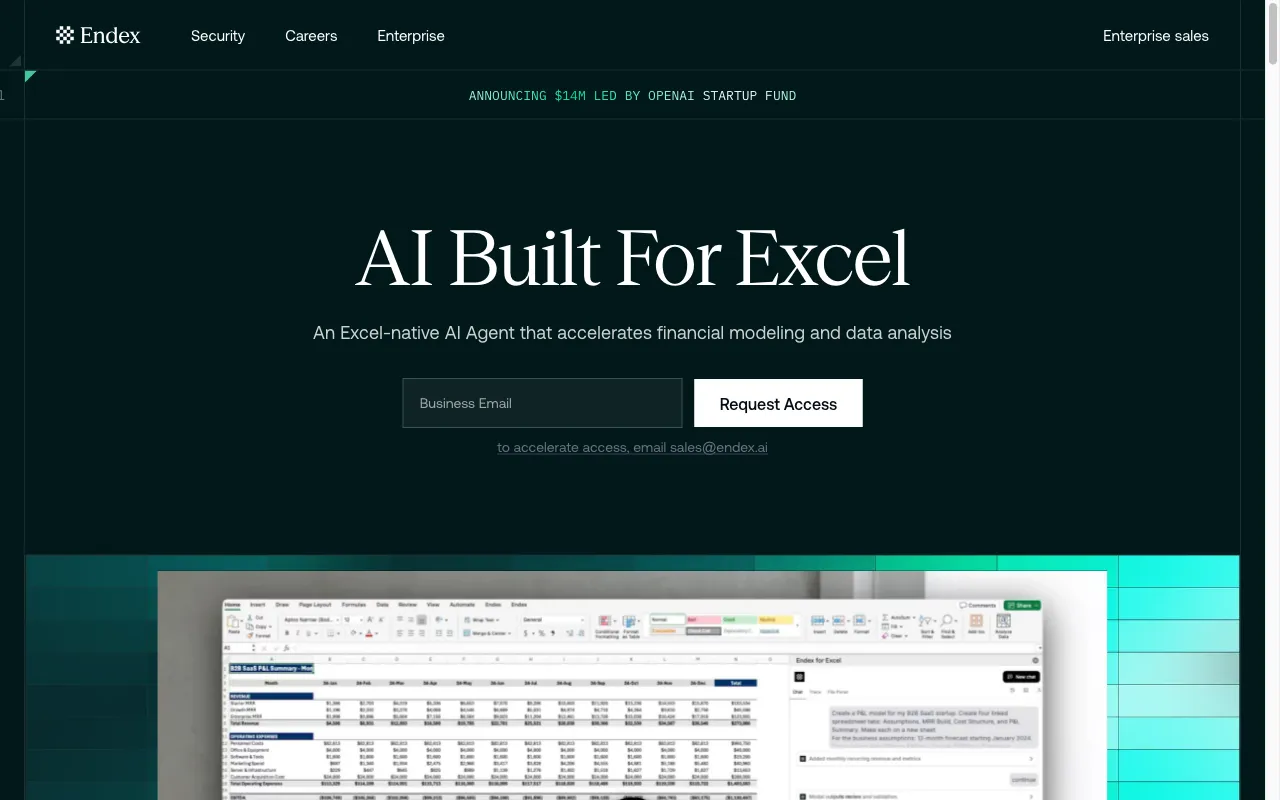The image size is (1280, 800).
Task: Follow the sales@endex.ai email link
Action: point(632,447)
